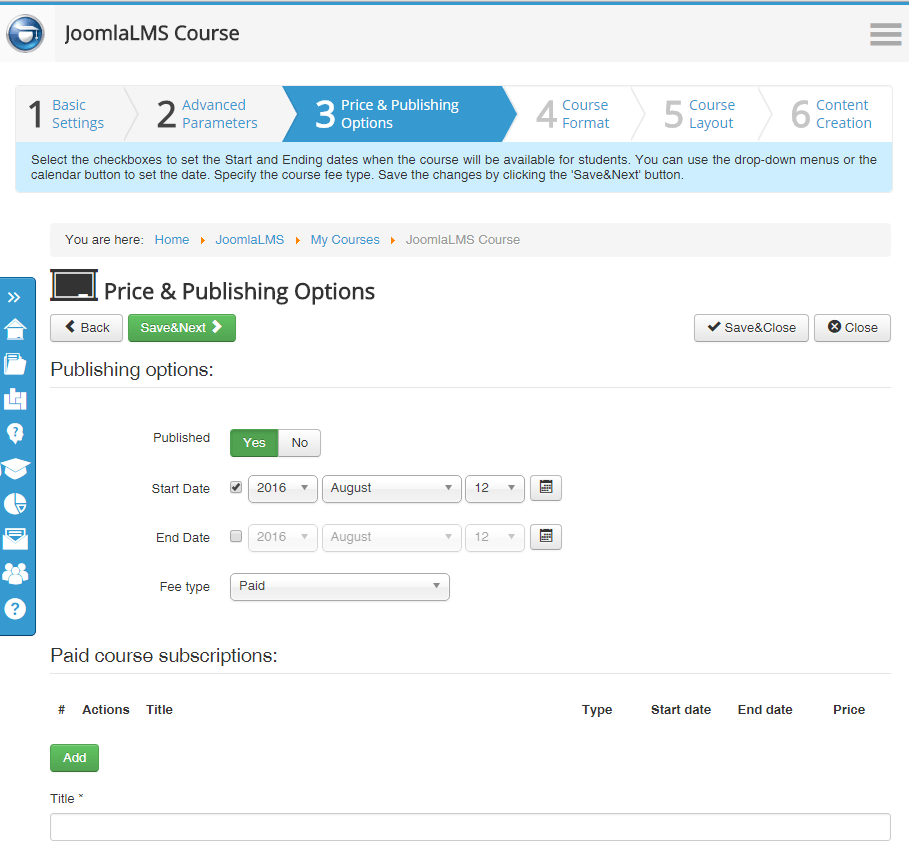The image size is (909, 856).
Task: Open the Start Date month dropdown
Action: [x=391, y=488]
